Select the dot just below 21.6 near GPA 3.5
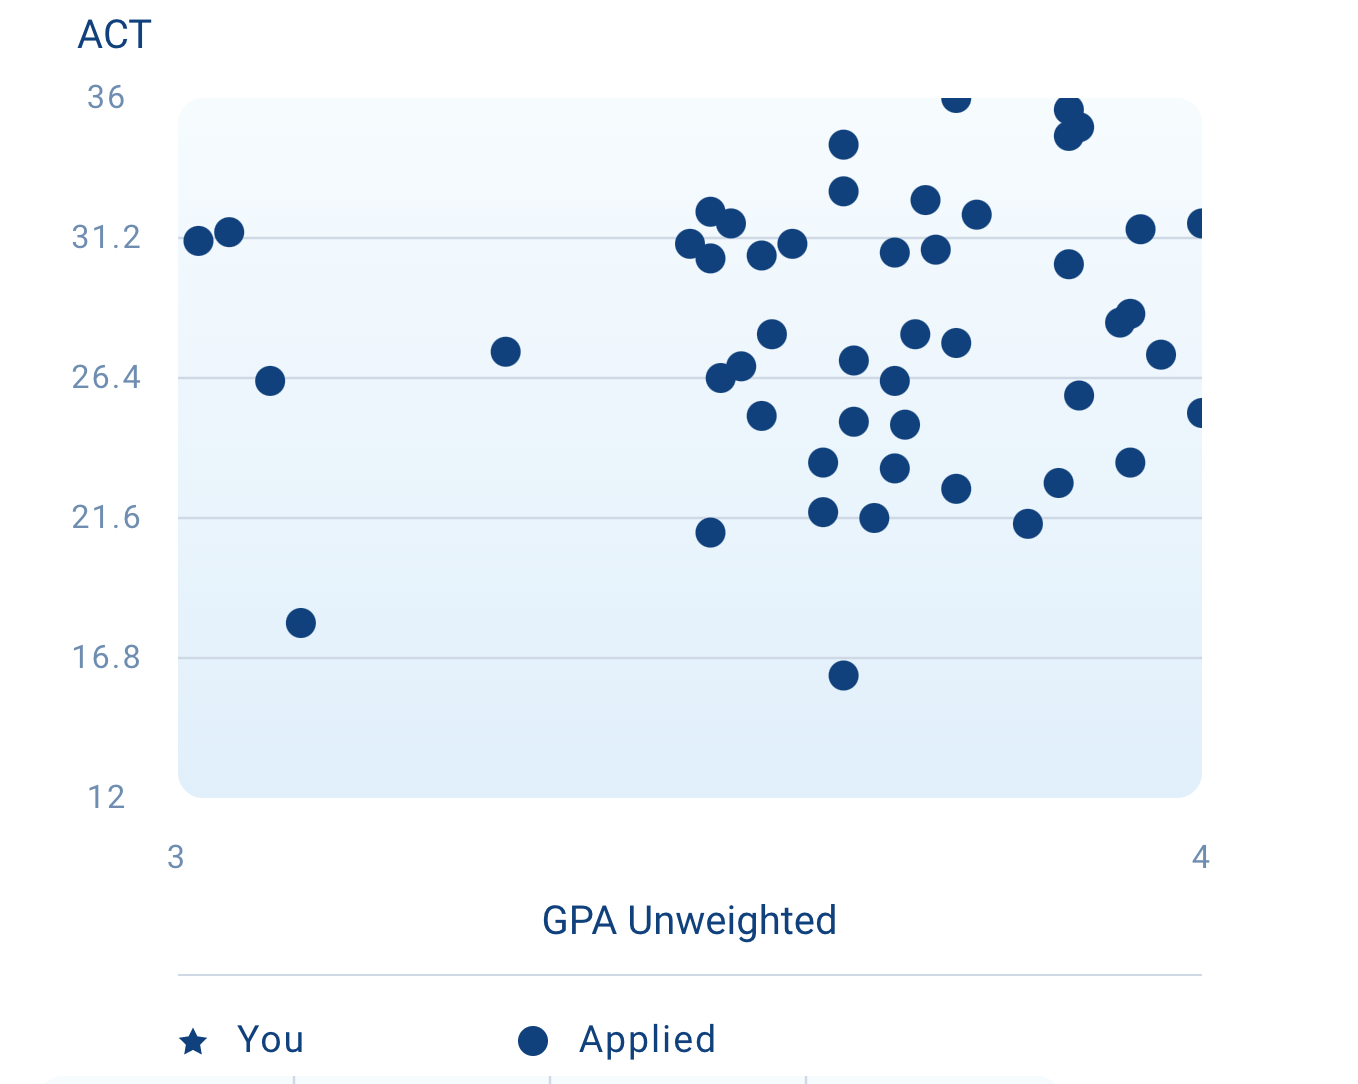 click(x=710, y=533)
